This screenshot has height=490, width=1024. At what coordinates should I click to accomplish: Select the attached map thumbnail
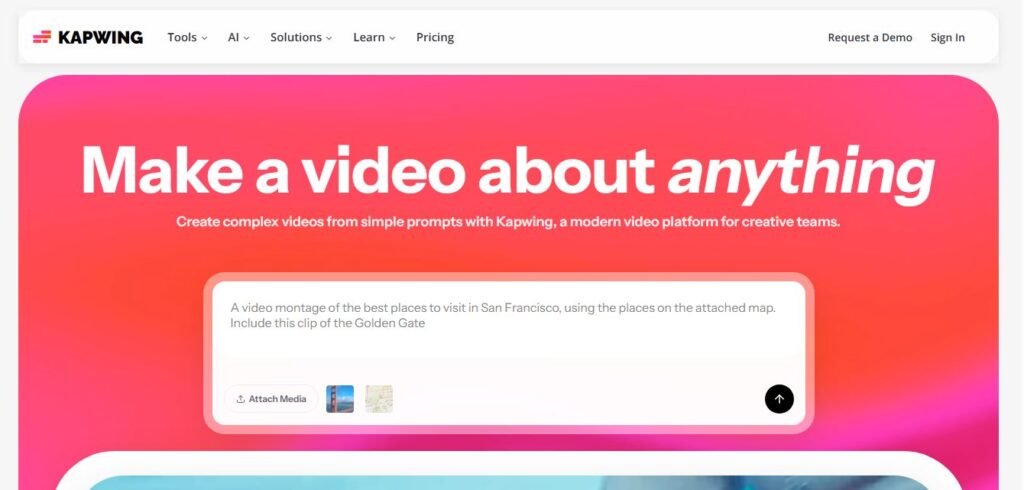[x=379, y=399]
